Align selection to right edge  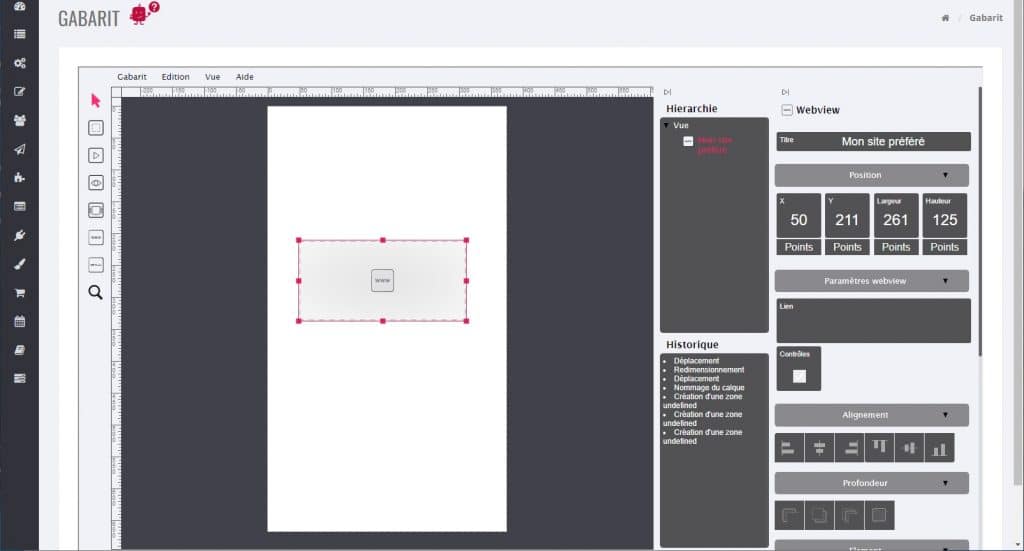pyautogui.click(x=850, y=448)
